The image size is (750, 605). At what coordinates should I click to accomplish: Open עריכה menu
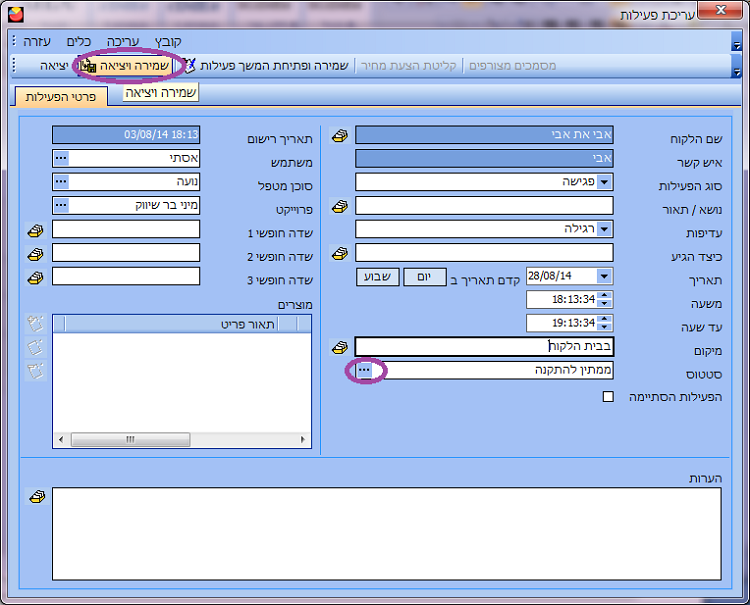pyautogui.click(x=122, y=42)
